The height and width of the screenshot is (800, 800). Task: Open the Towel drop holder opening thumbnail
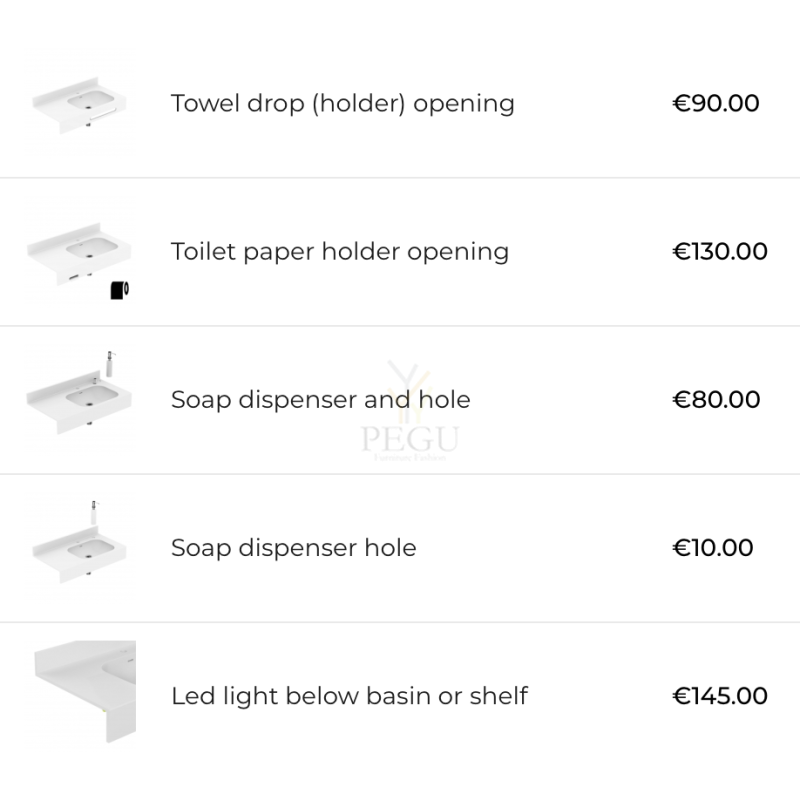click(x=80, y=104)
